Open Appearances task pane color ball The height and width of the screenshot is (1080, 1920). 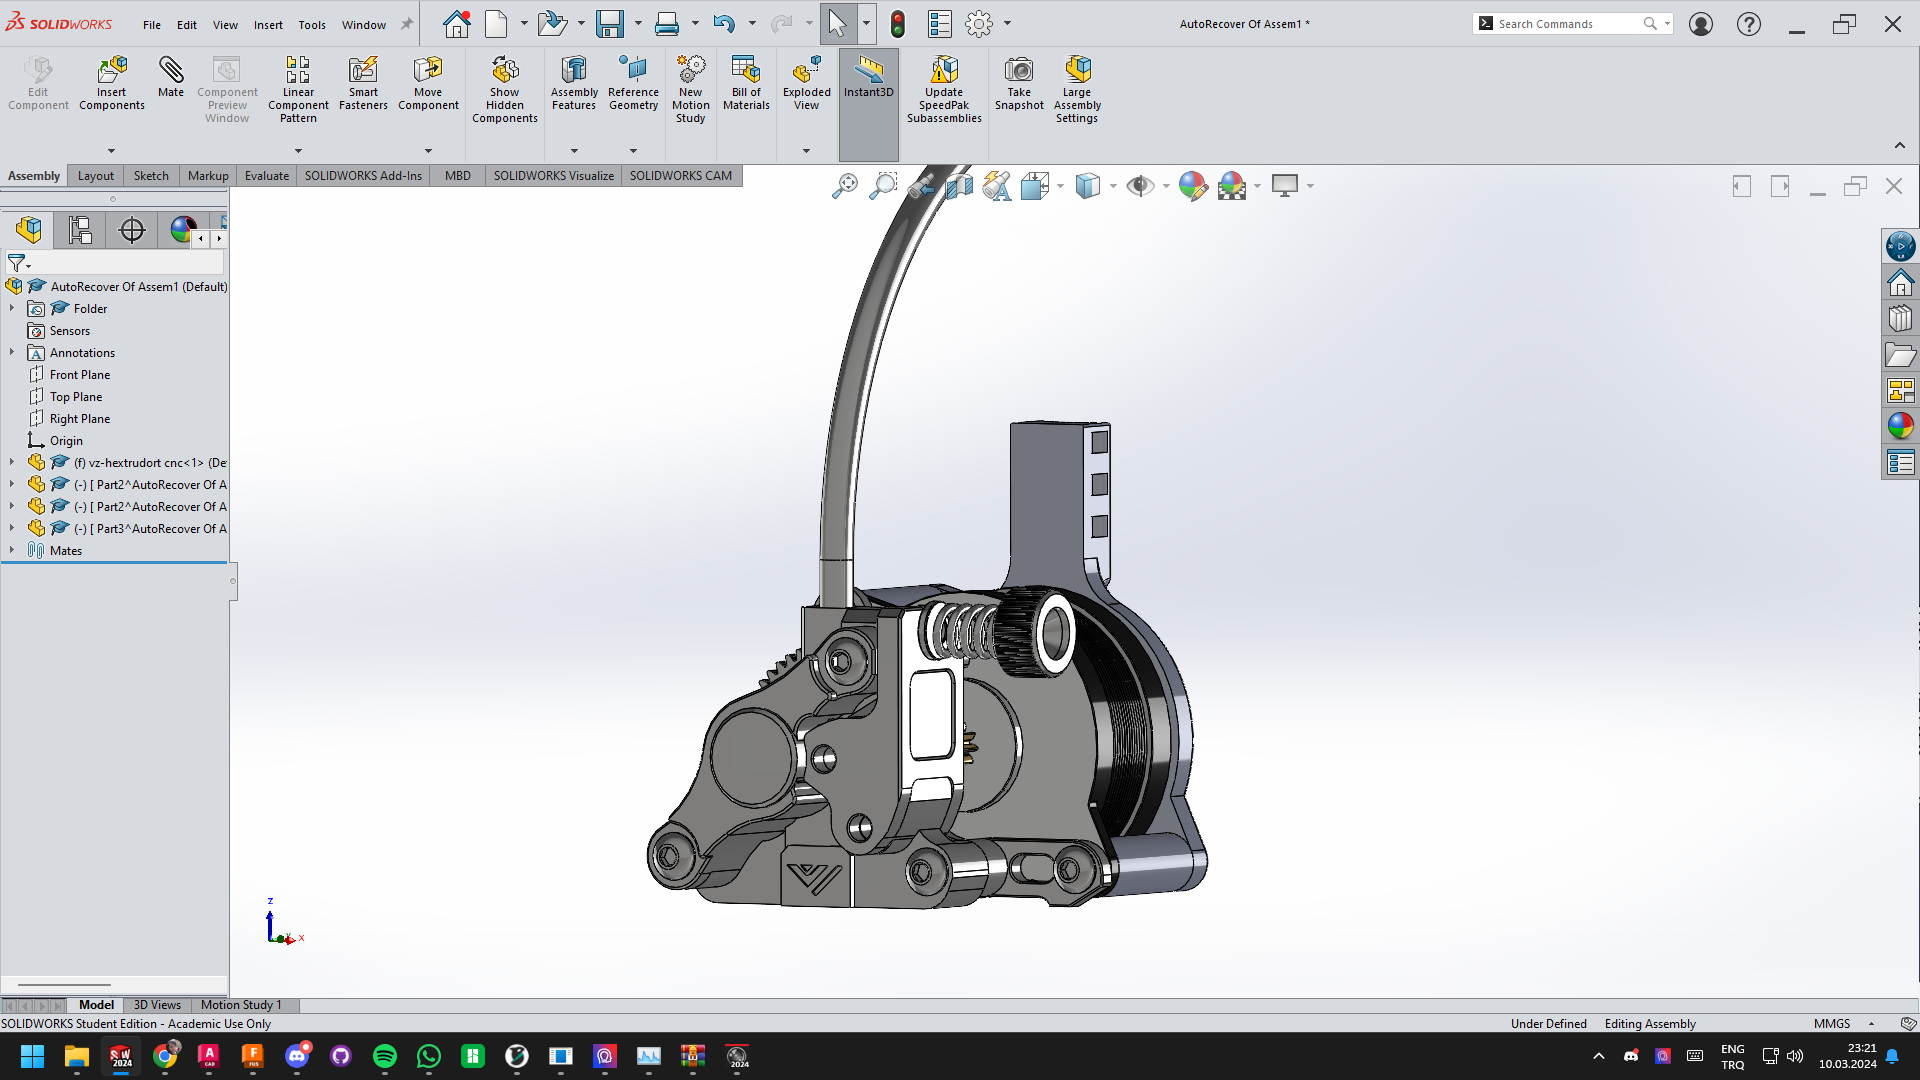tap(1900, 426)
